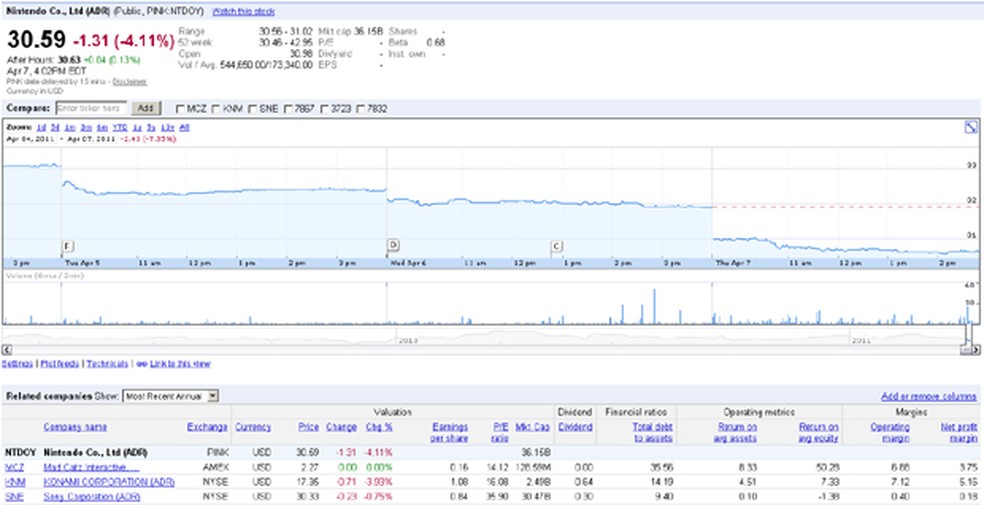Click the Add compare button
This screenshot has height=505, width=984.
pos(146,108)
